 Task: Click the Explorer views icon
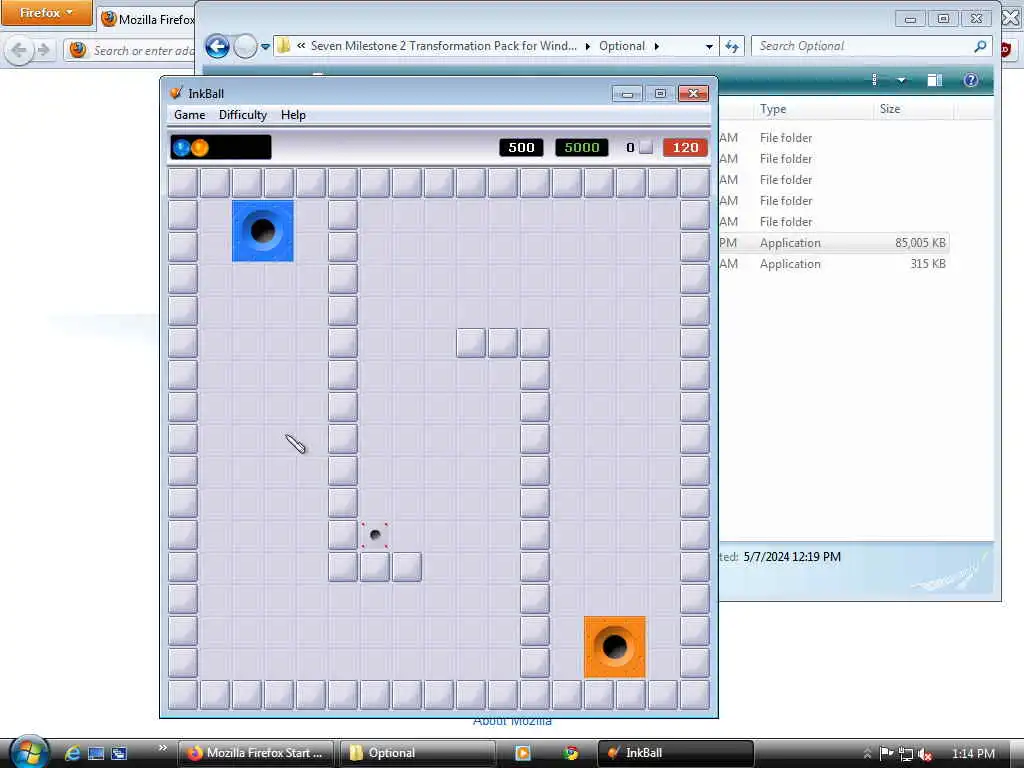coord(874,80)
